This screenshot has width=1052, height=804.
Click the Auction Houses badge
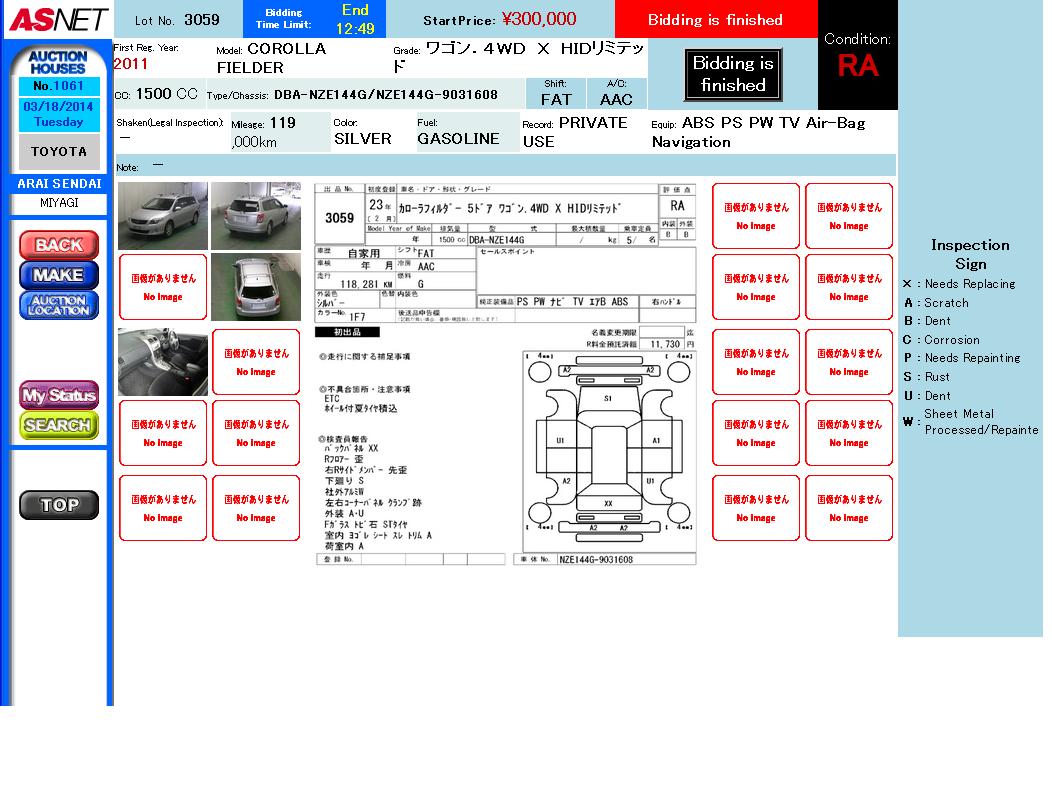pos(59,62)
